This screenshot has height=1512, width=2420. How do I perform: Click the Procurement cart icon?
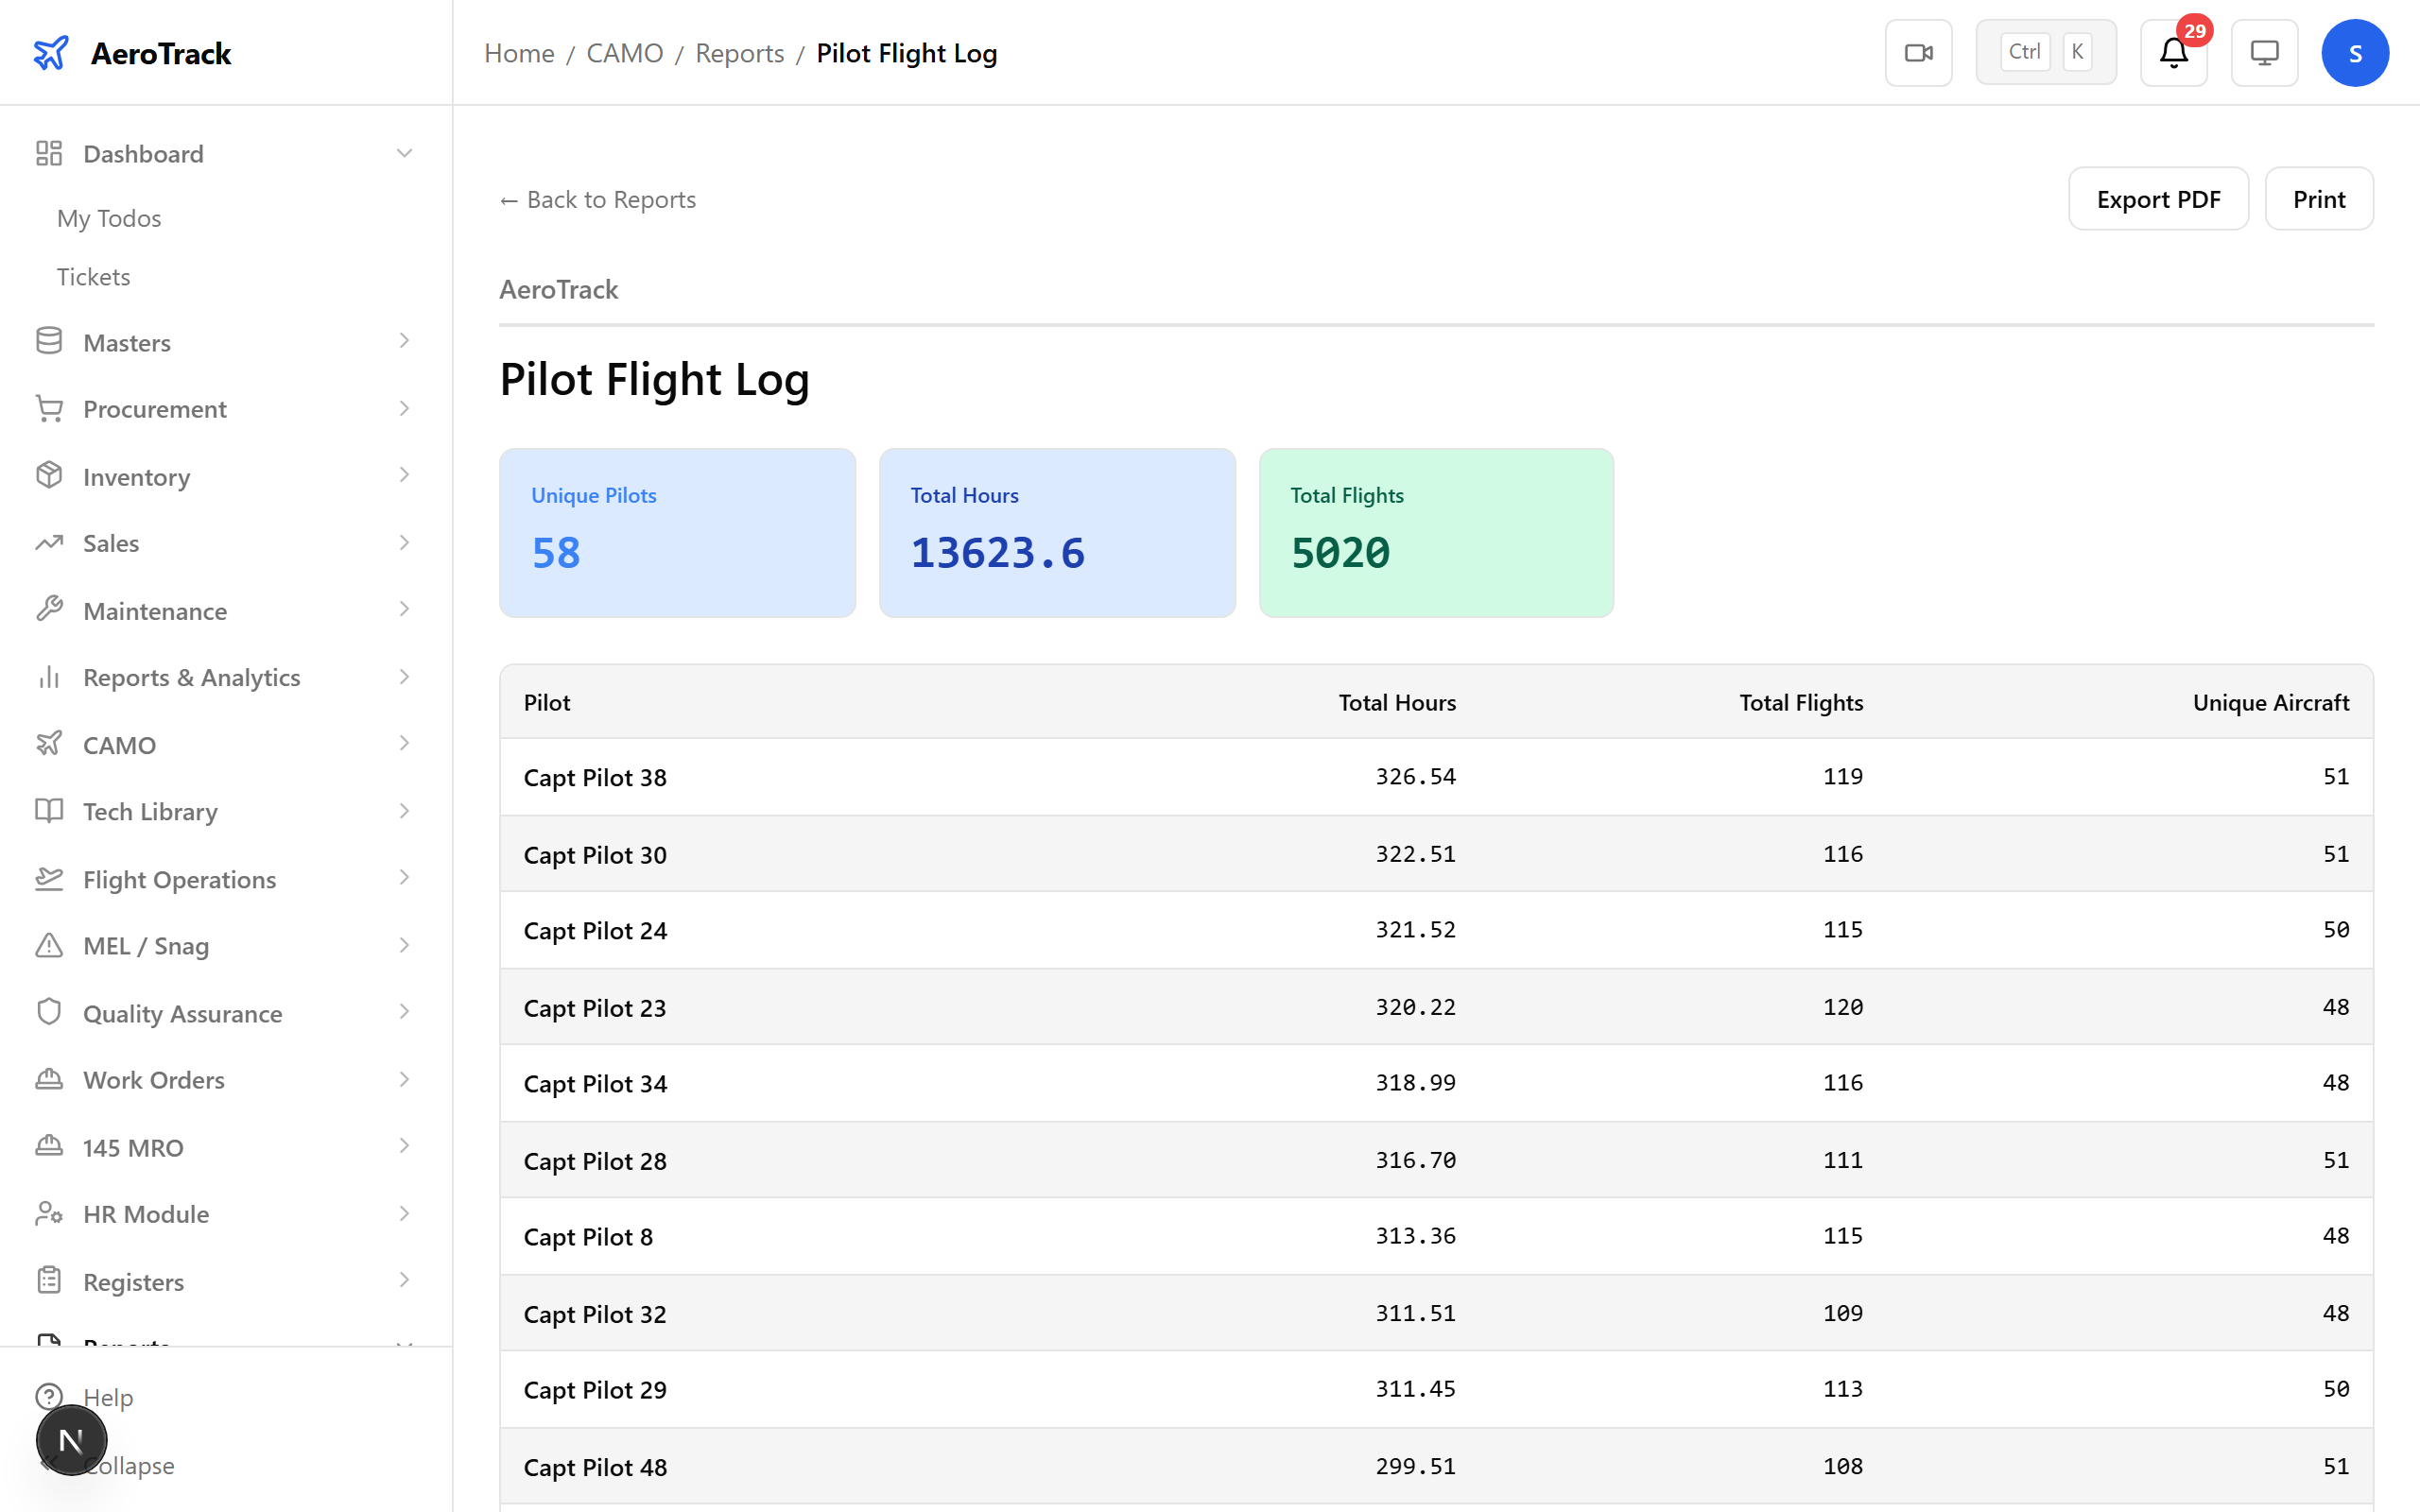point(49,408)
